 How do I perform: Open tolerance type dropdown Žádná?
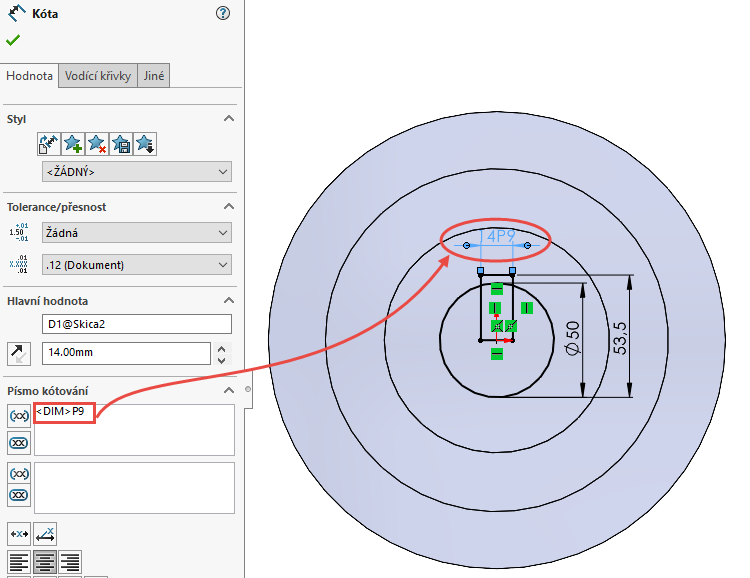click(137, 233)
